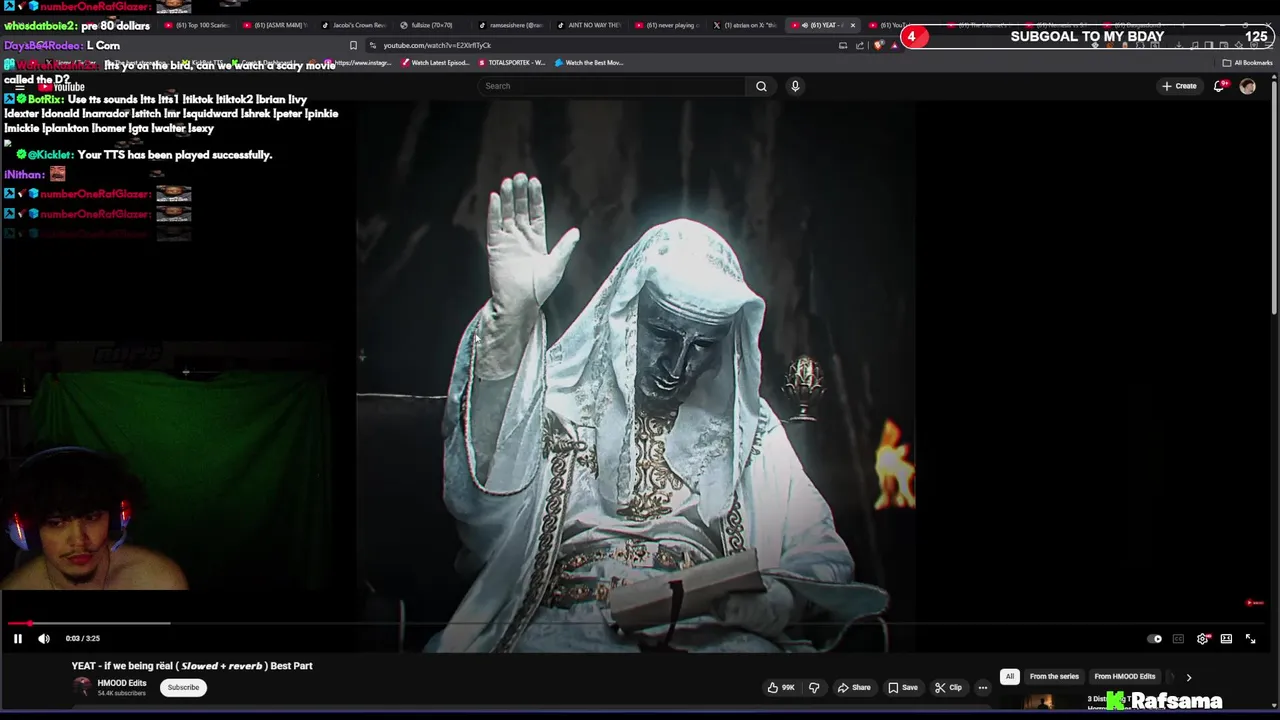The width and height of the screenshot is (1280, 720).
Task: Mute the video with the speaker icon
Action: click(x=44, y=638)
